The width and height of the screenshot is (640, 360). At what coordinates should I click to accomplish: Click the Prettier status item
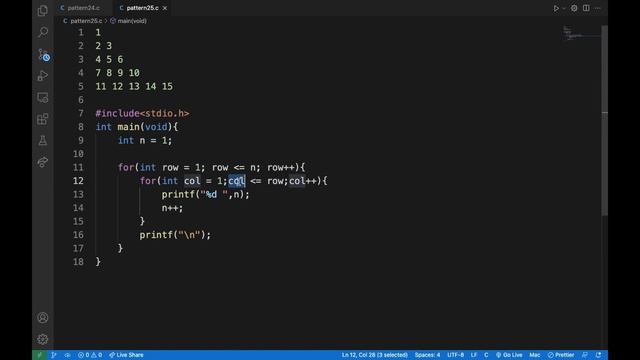[561, 355]
